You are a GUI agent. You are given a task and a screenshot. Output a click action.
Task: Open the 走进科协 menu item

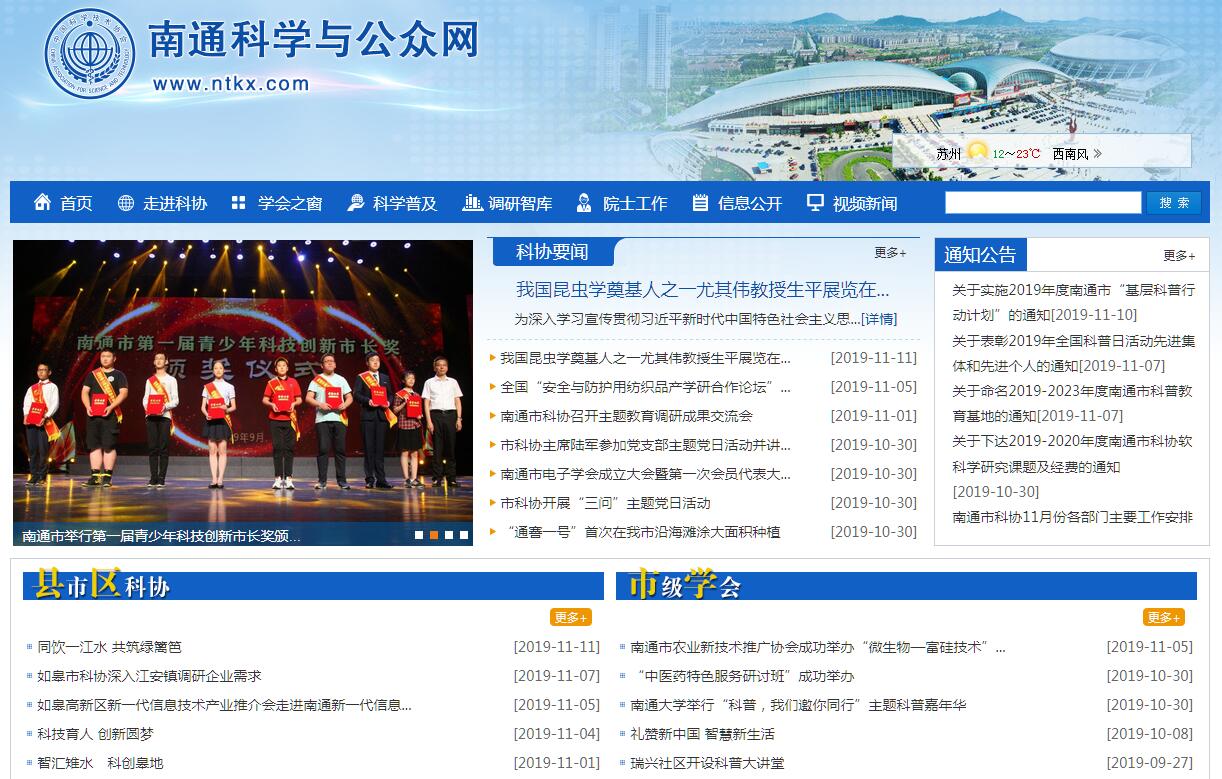175,203
